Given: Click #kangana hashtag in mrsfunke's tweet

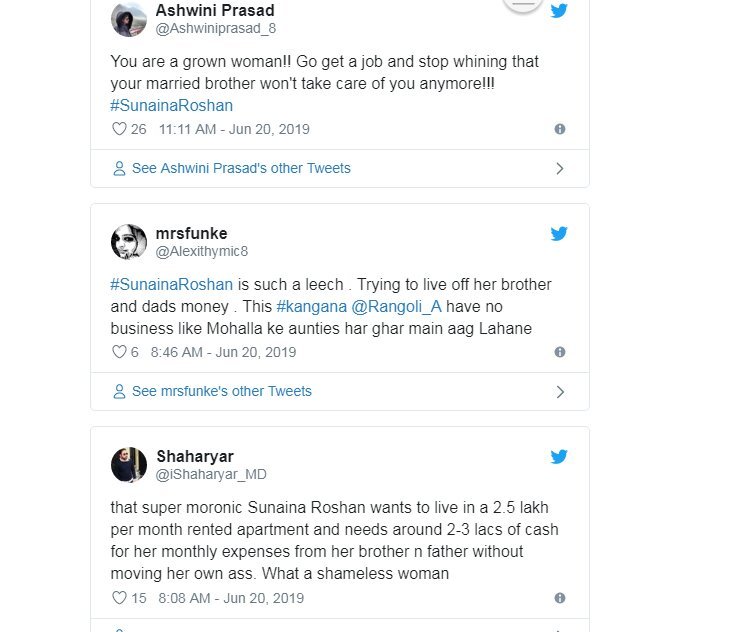Looking at the screenshot, I should coord(309,306).
